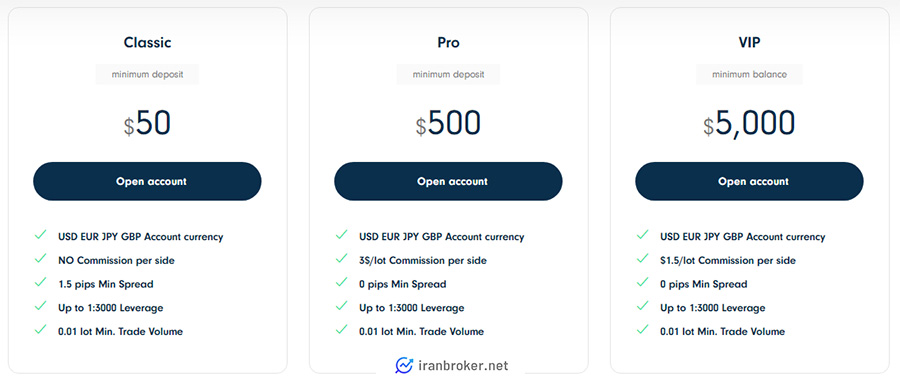900x380 pixels.
Task: Click the checkmark beside $1.5/lot Commission per side
Action: (642, 258)
